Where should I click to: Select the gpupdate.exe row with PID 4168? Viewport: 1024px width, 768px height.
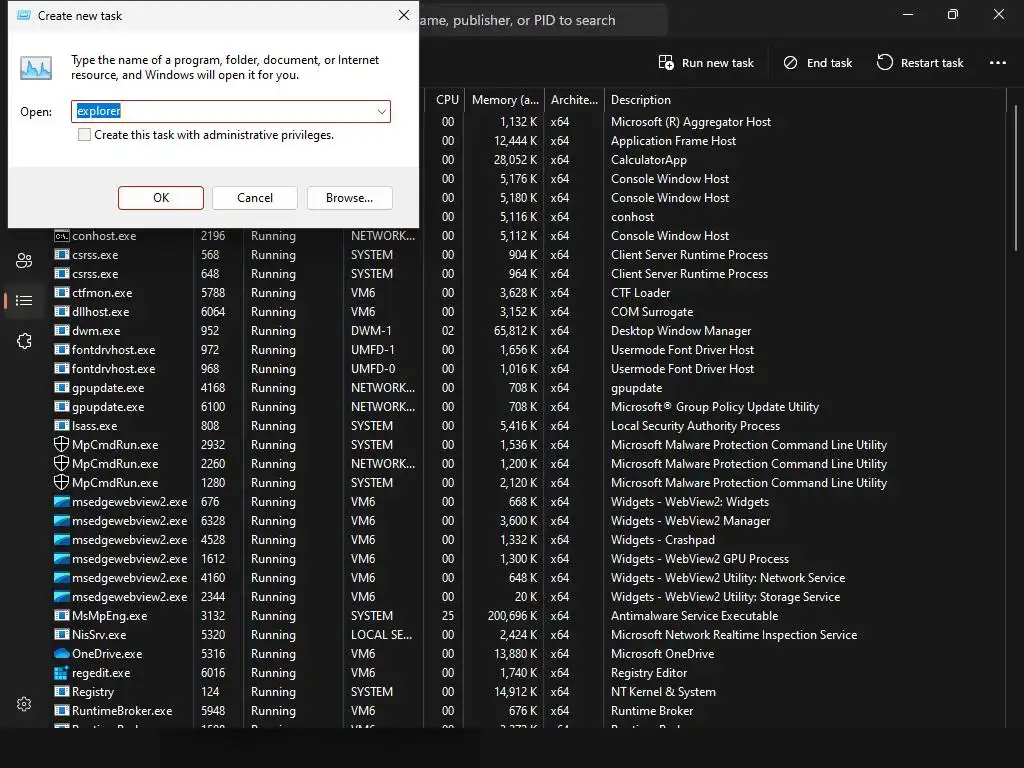529,388
